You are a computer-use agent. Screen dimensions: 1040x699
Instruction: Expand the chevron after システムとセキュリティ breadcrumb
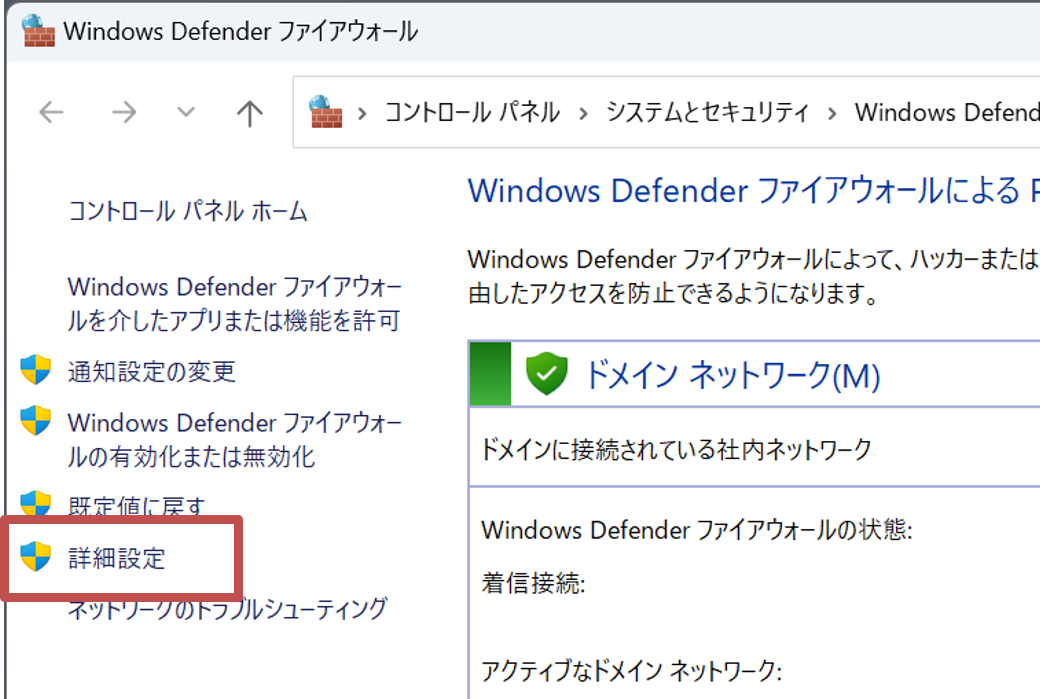(832, 112)
